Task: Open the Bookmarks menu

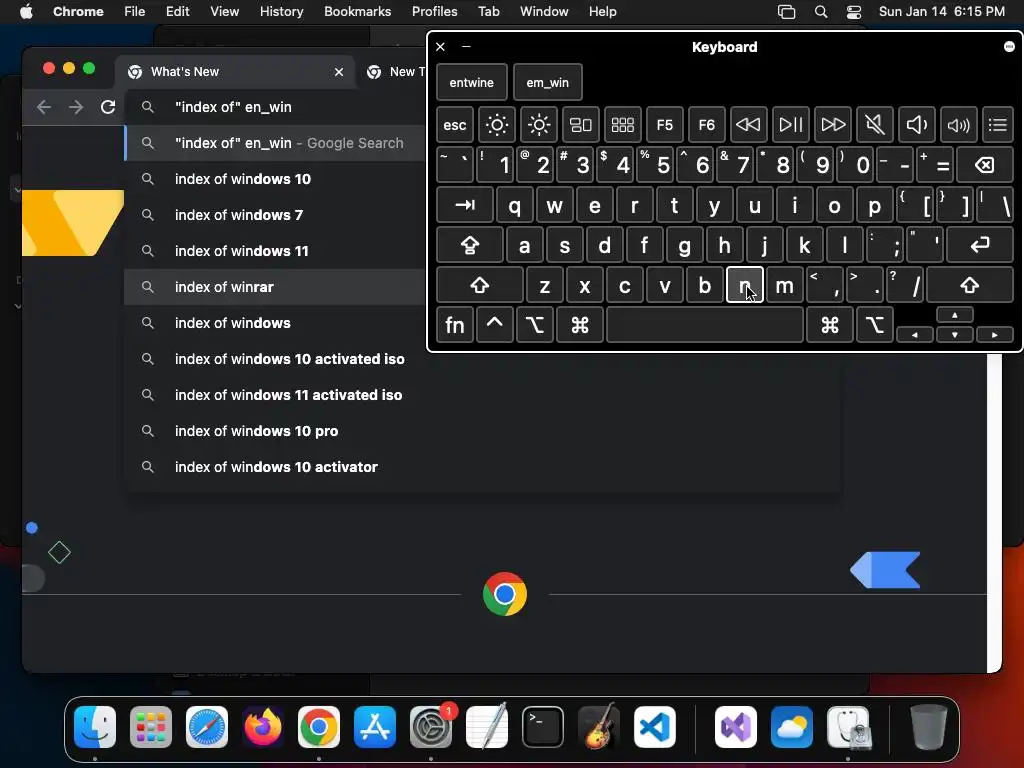Action: click(357, 11)
